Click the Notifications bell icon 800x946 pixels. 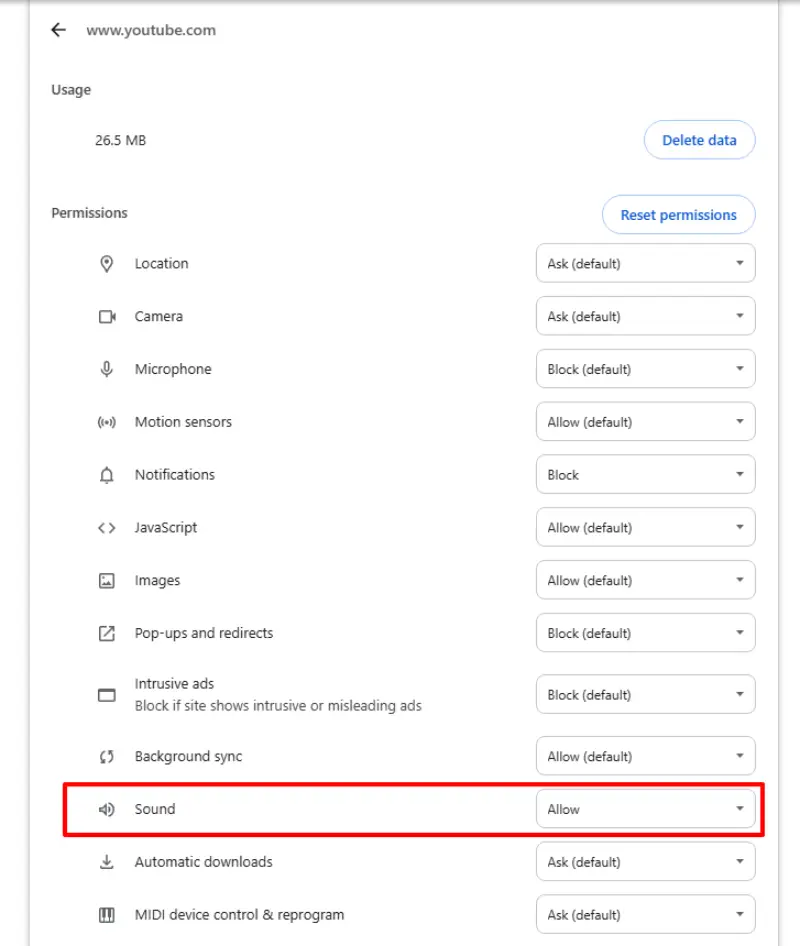pyautogui.click(x=107, y=475)
